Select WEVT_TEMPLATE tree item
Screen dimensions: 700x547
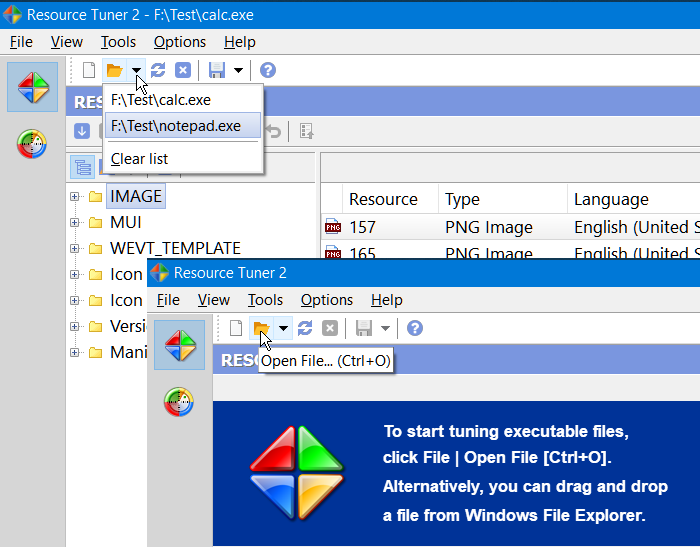tap(175, 248)
